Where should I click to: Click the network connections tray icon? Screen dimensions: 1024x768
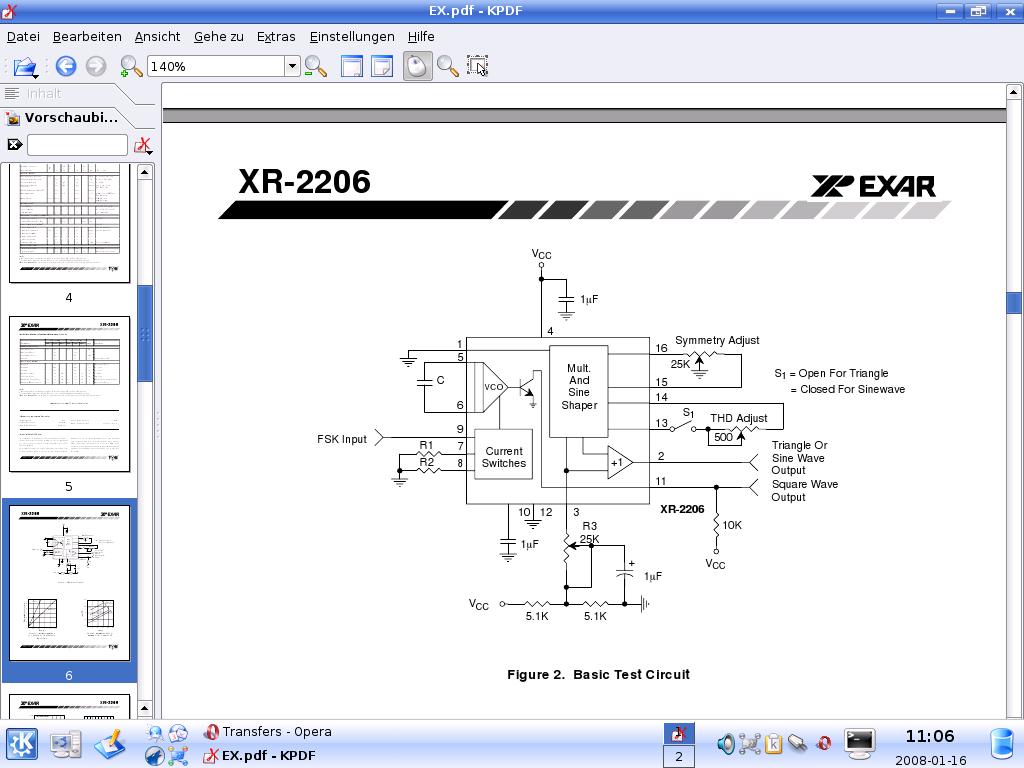pos(750,743)
